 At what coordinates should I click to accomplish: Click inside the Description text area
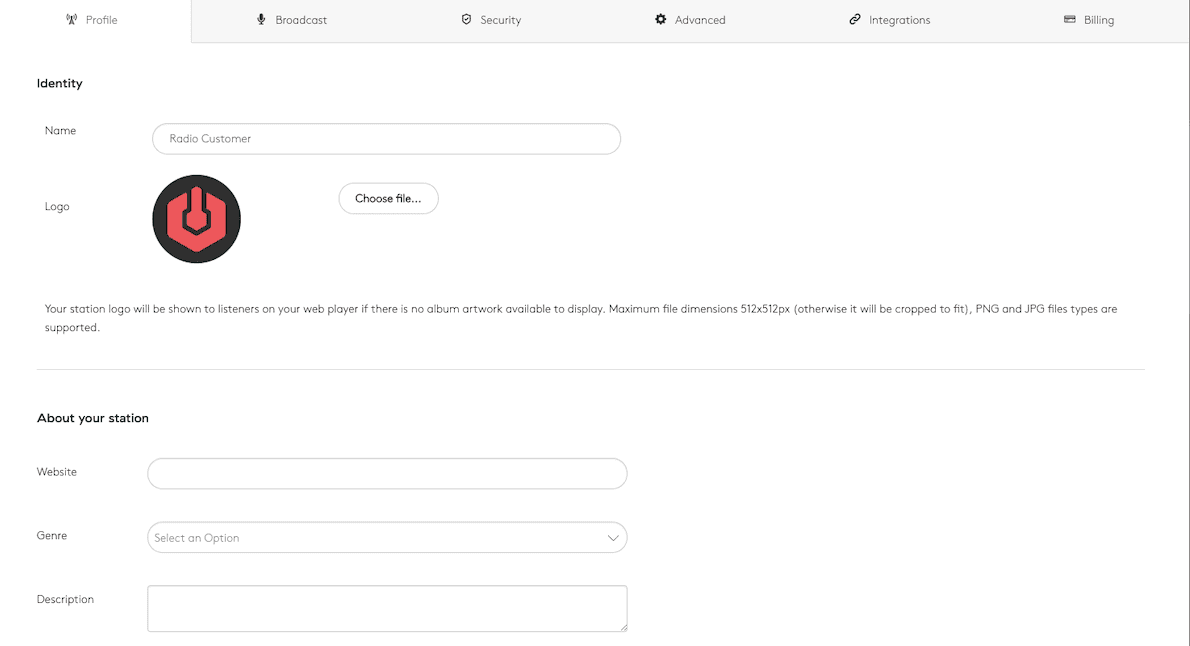click(x=386, y=608)
